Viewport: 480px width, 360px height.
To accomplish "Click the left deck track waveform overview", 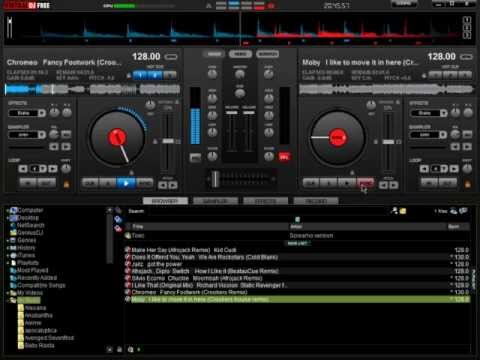I will pyautogui.click(x=93, y=89).
